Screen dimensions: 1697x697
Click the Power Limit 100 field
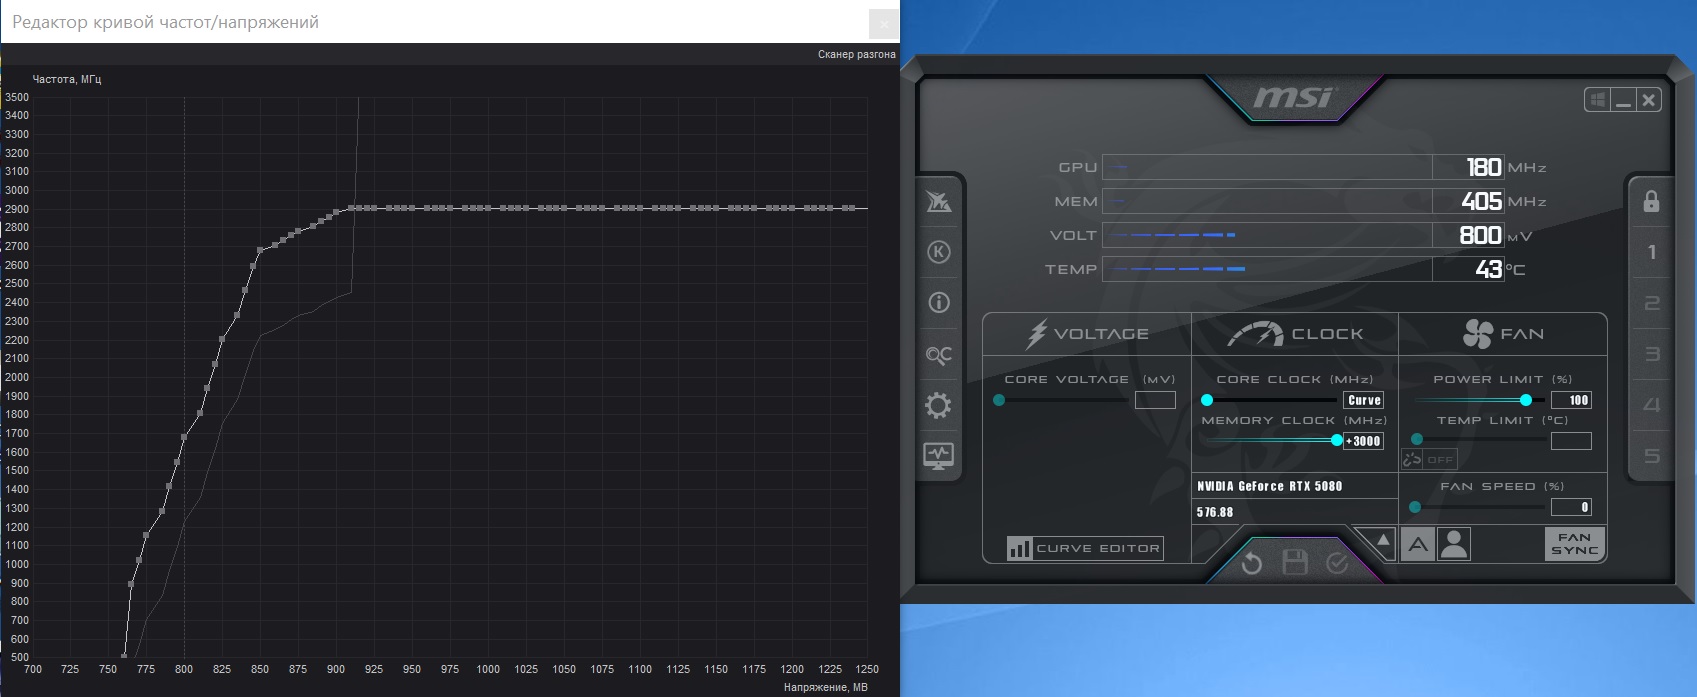(1571, 400)
